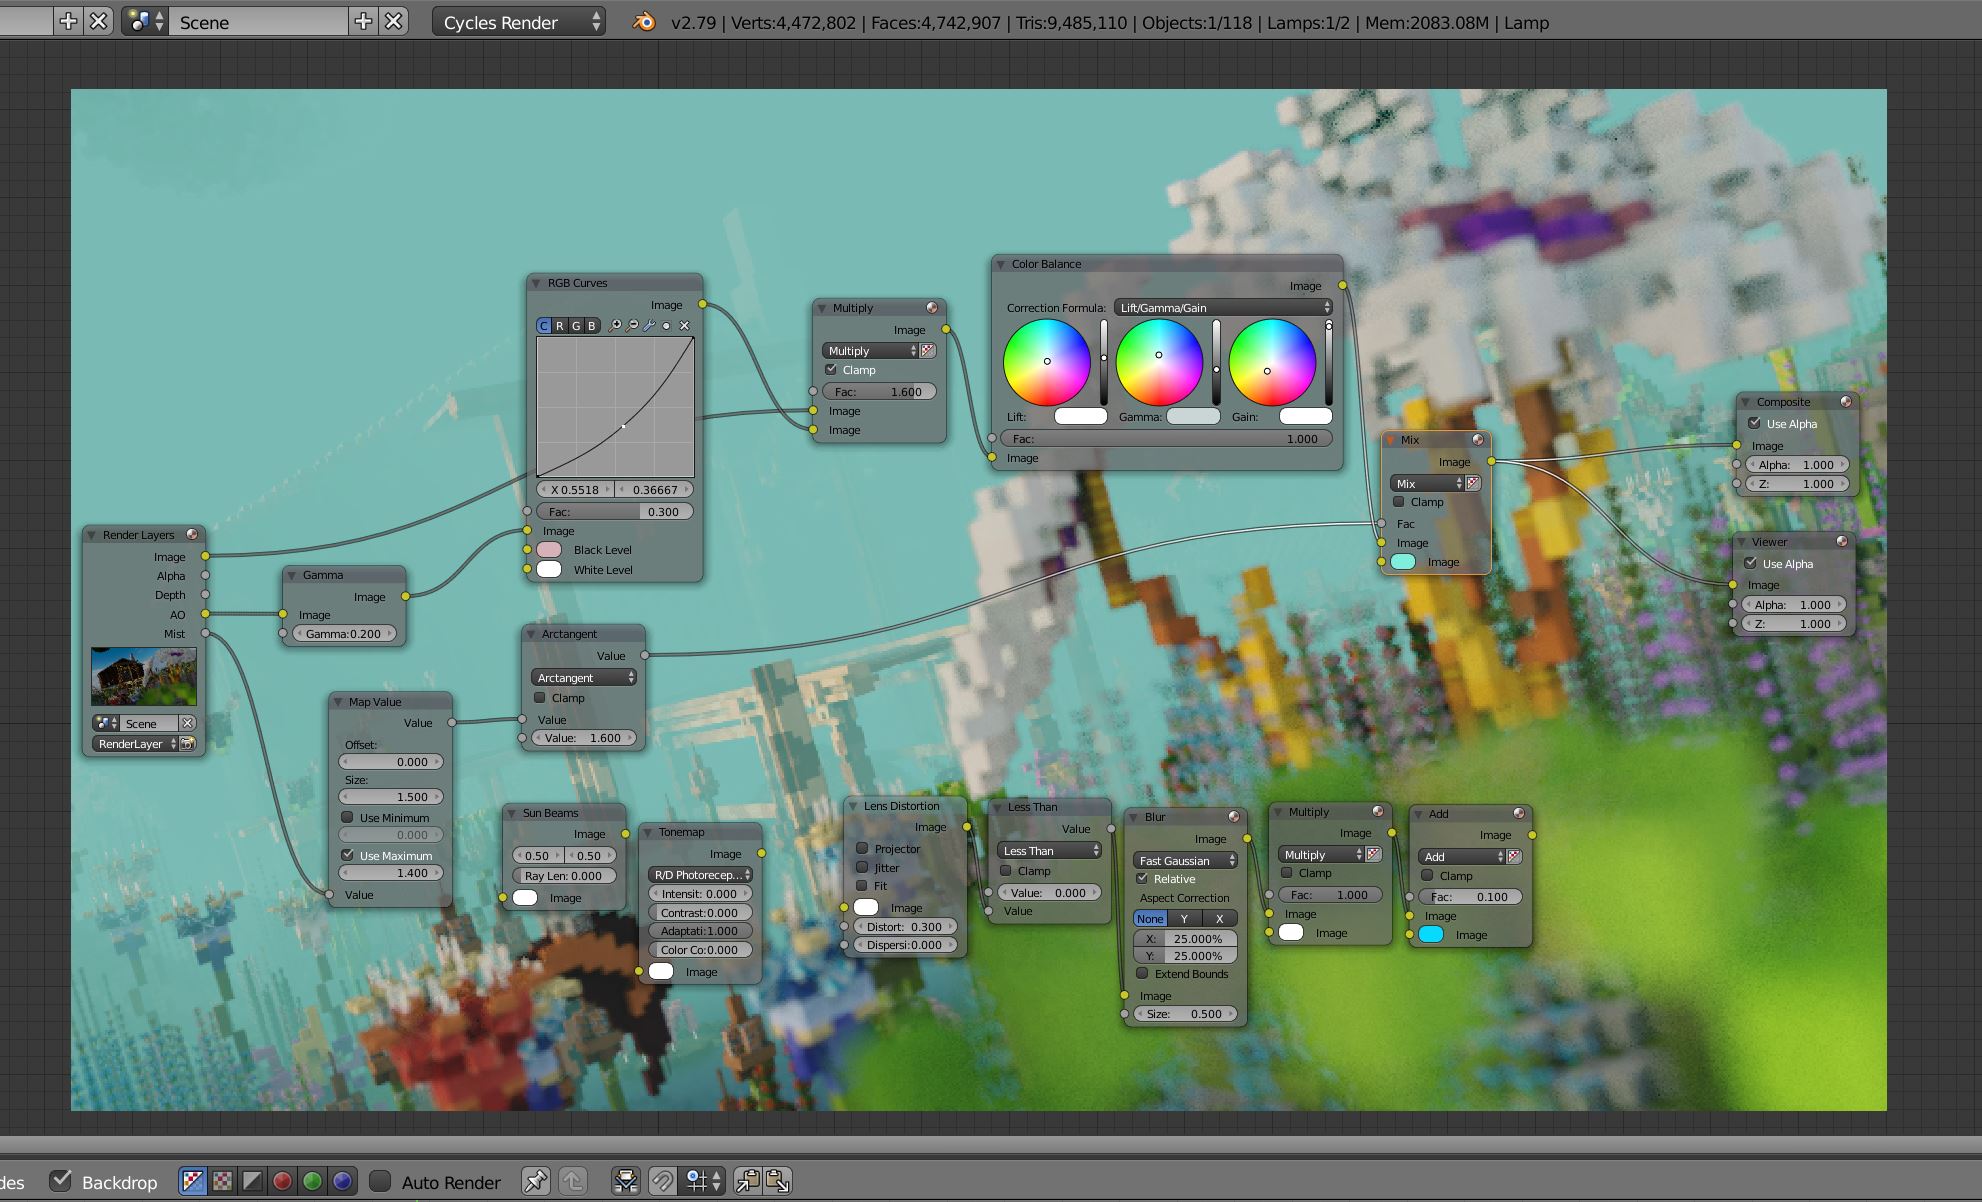The height and width of the screenshot is (1202, 1982).
Task: Show the red channel backdrop
Action: tap(282, 1181)
